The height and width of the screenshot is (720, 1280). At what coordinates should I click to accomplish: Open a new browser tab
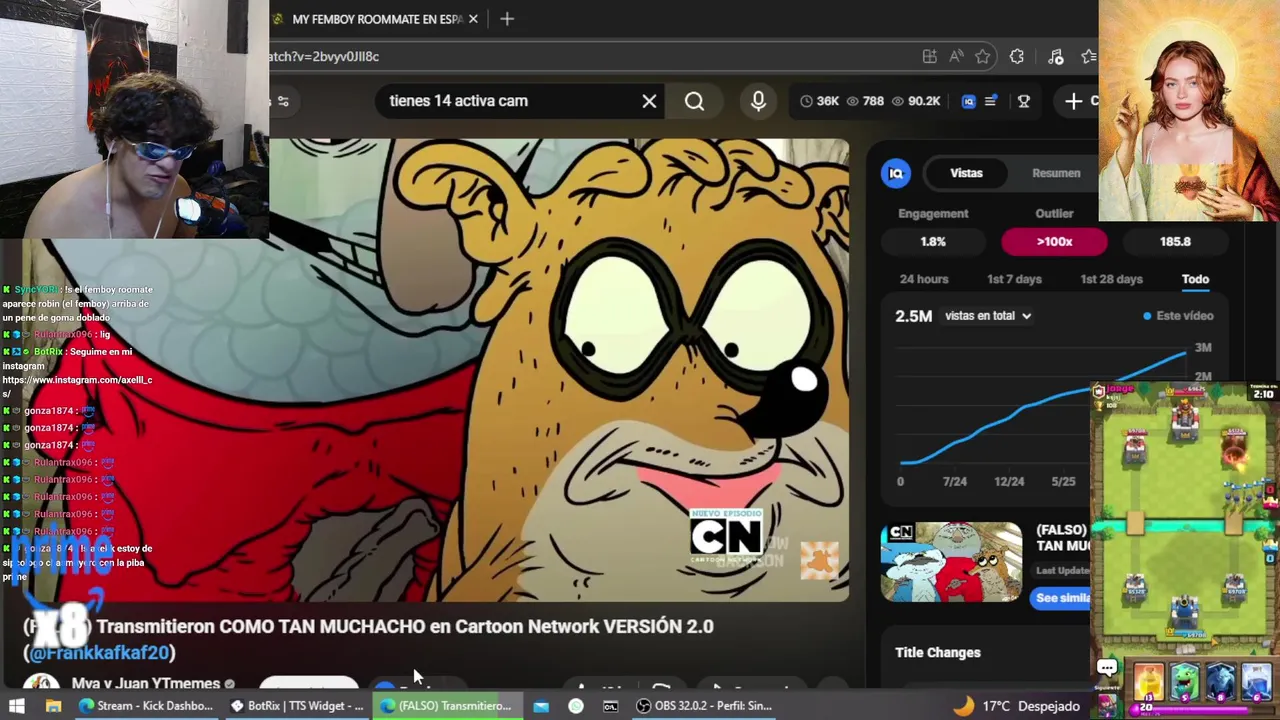tap(507, 19)
